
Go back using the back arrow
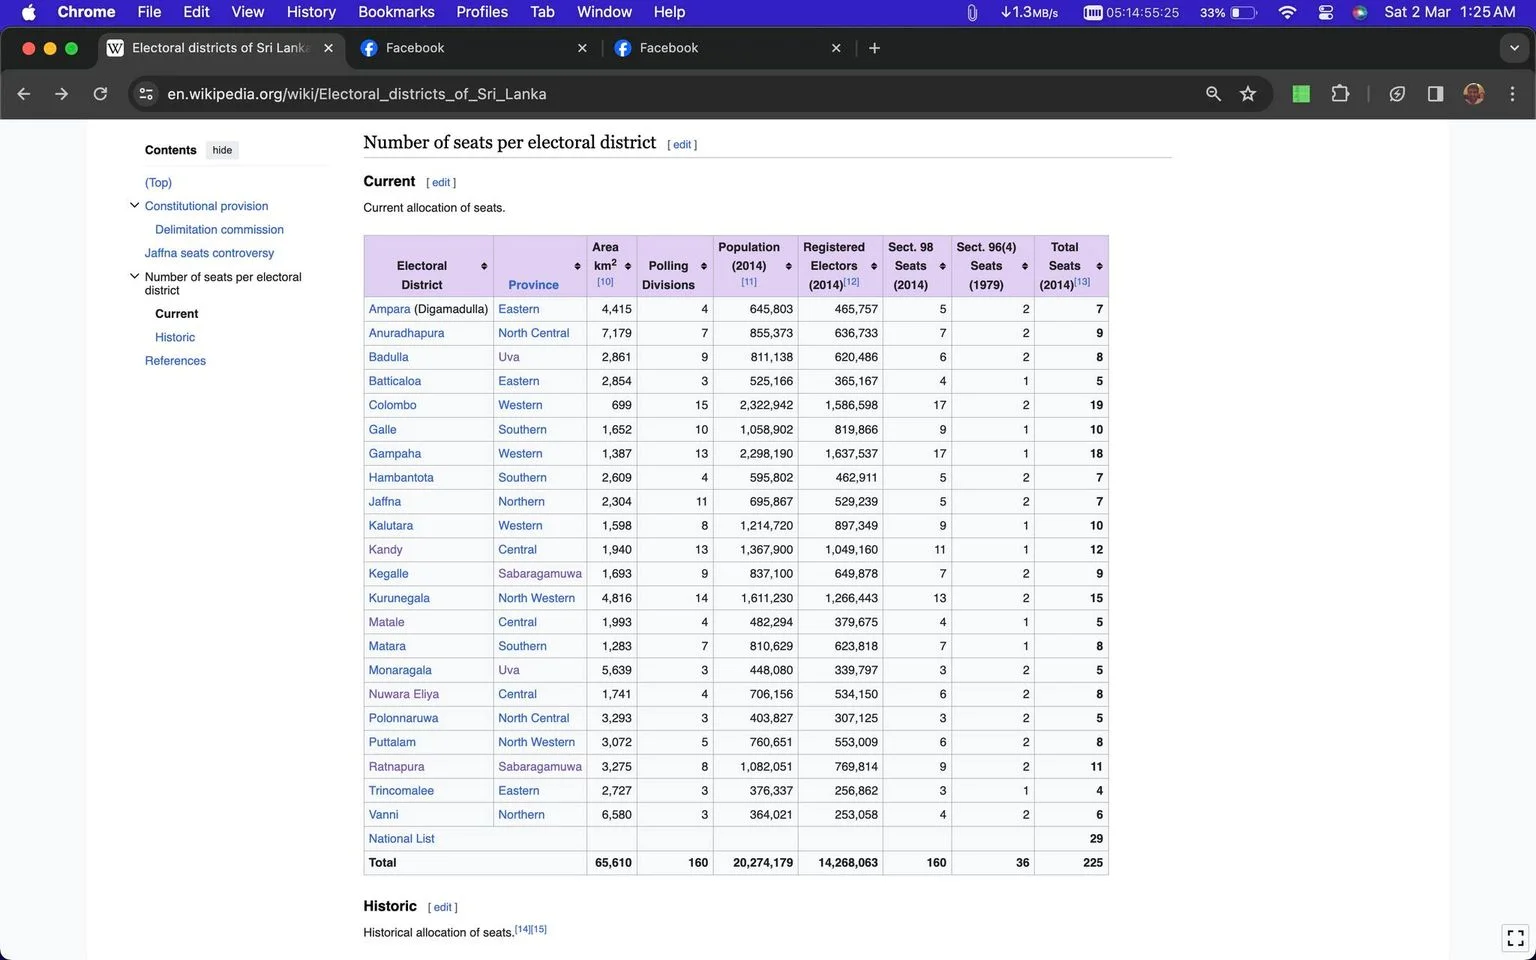(x=24, y=94)
